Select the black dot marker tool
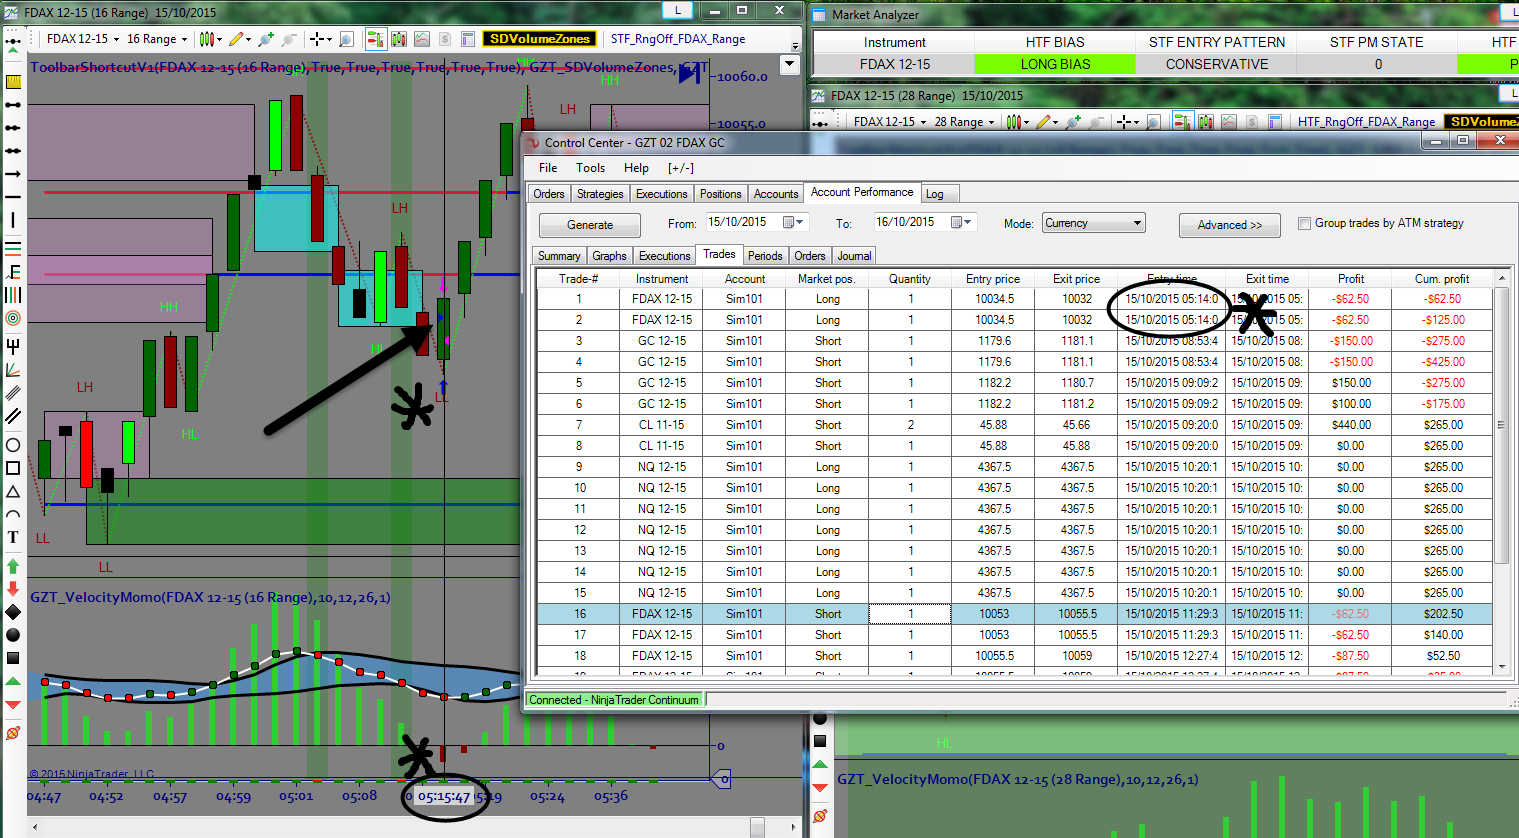 click(13, 635)
